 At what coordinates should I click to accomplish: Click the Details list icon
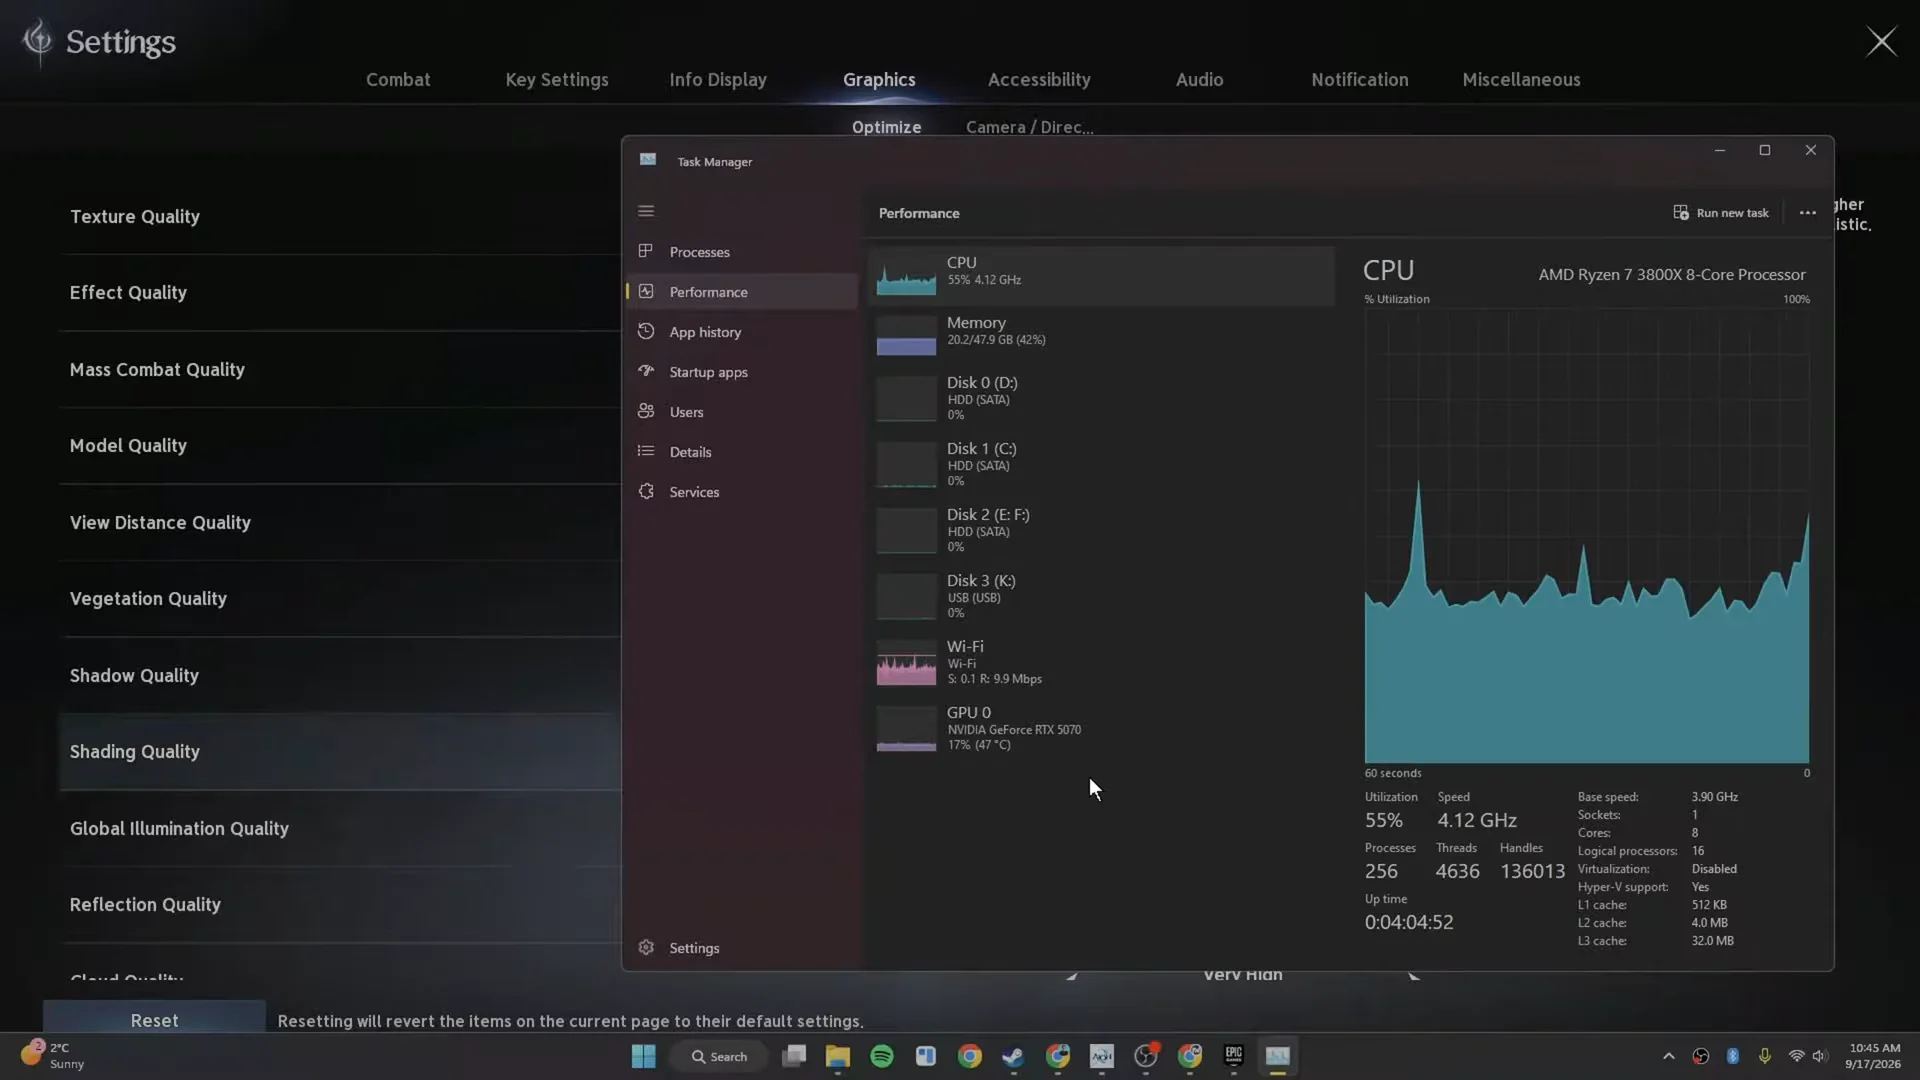(646, 451)
